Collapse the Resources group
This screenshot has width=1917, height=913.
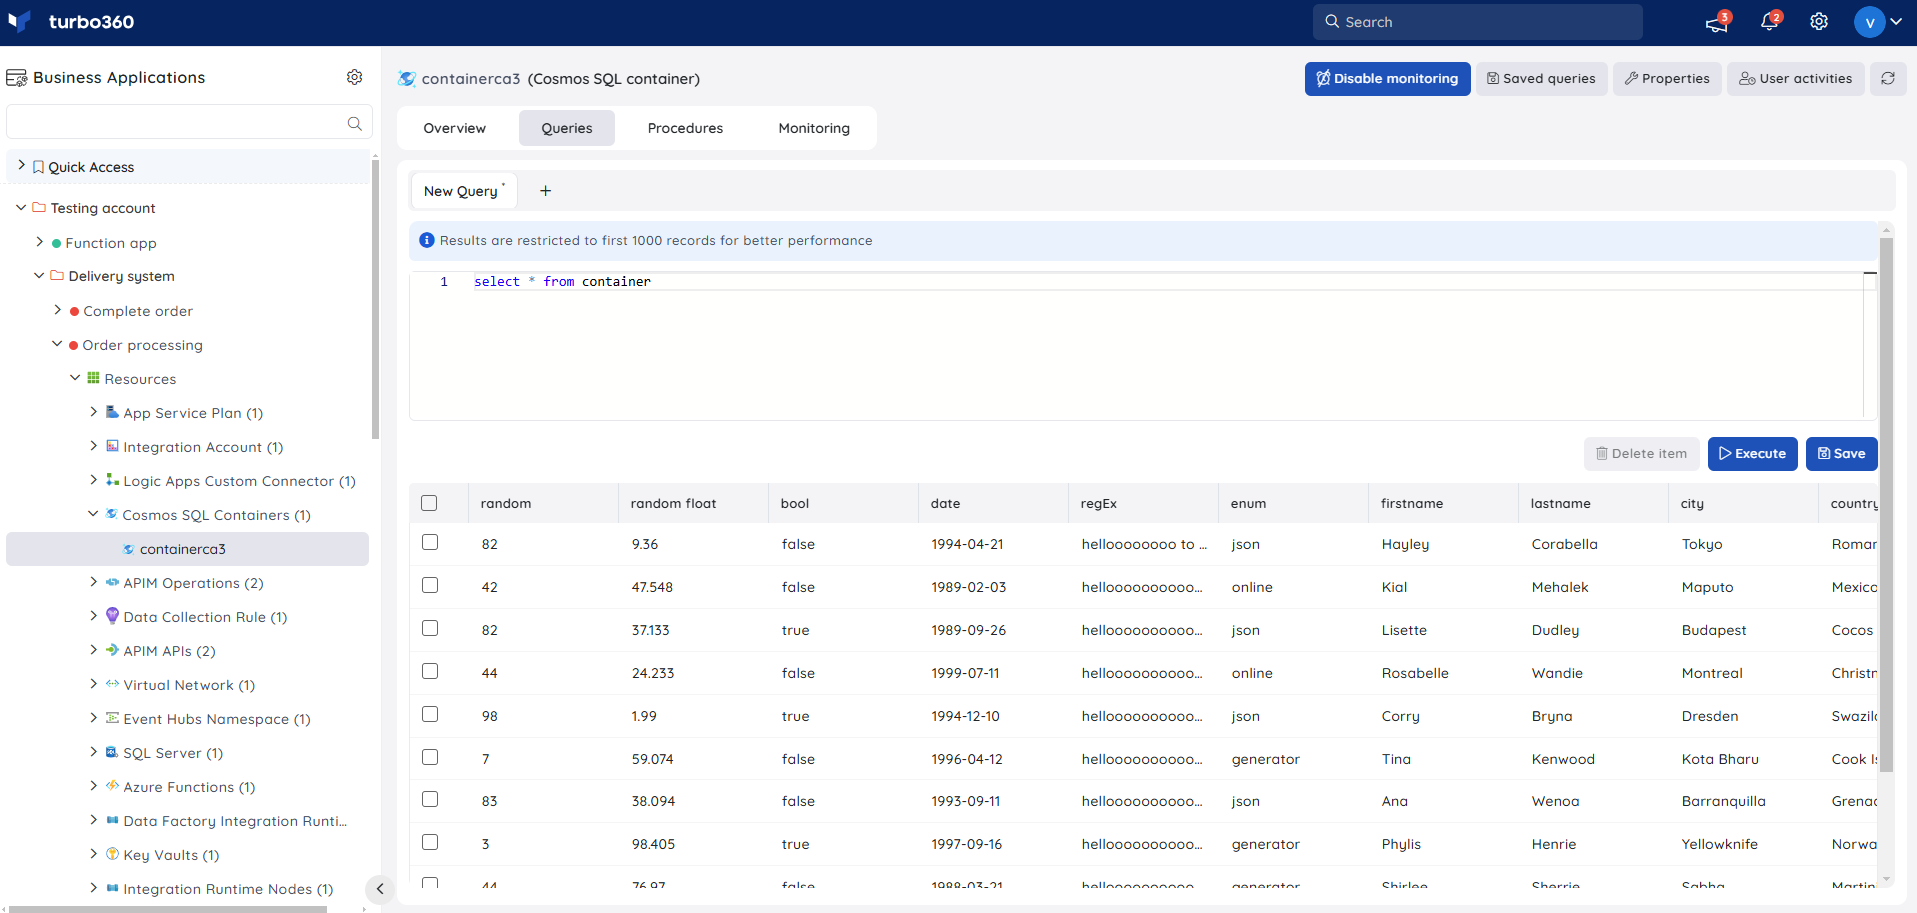pyautogui.click(x=75, y=378)
